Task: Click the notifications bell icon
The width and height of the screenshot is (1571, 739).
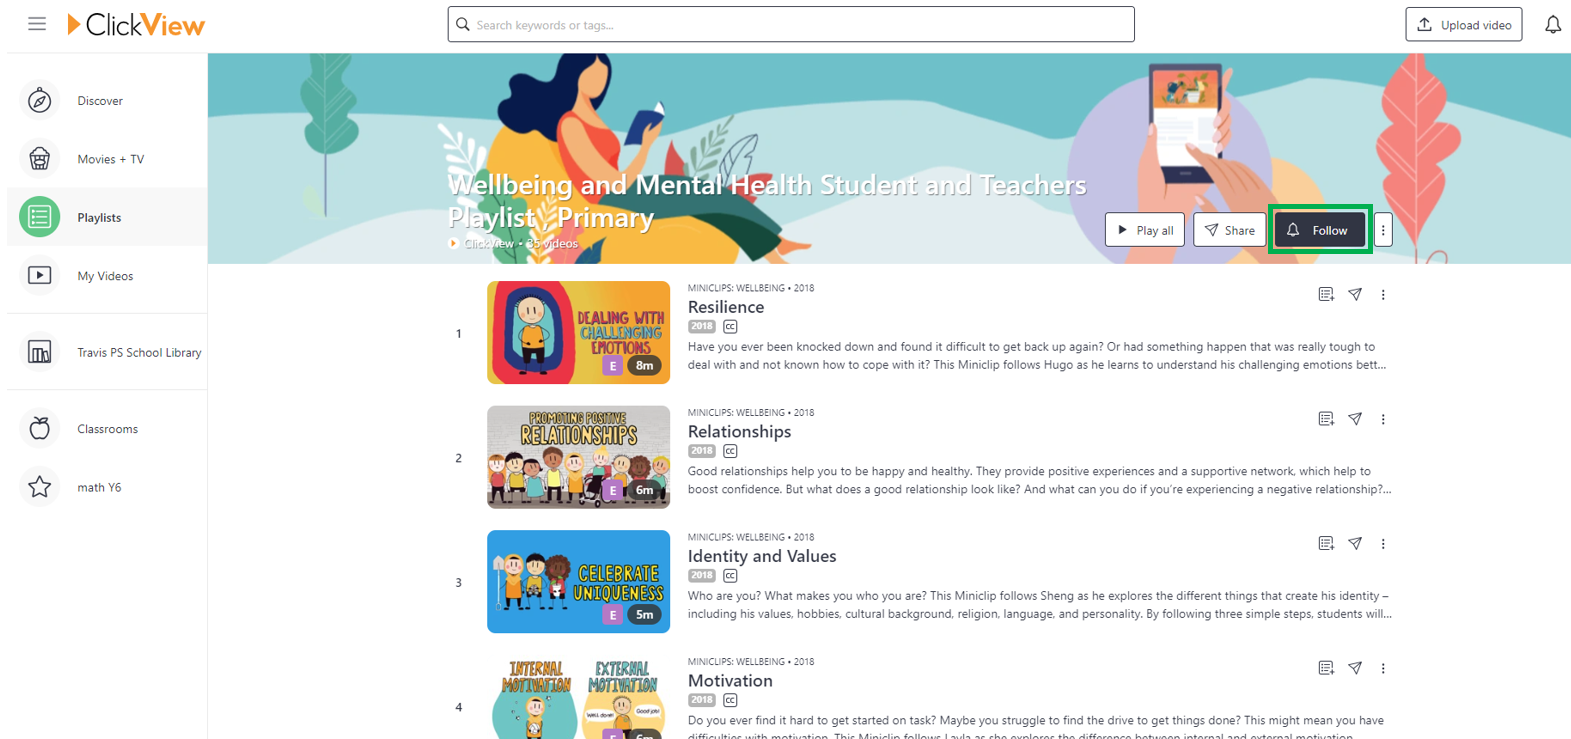Action: 1552,24
